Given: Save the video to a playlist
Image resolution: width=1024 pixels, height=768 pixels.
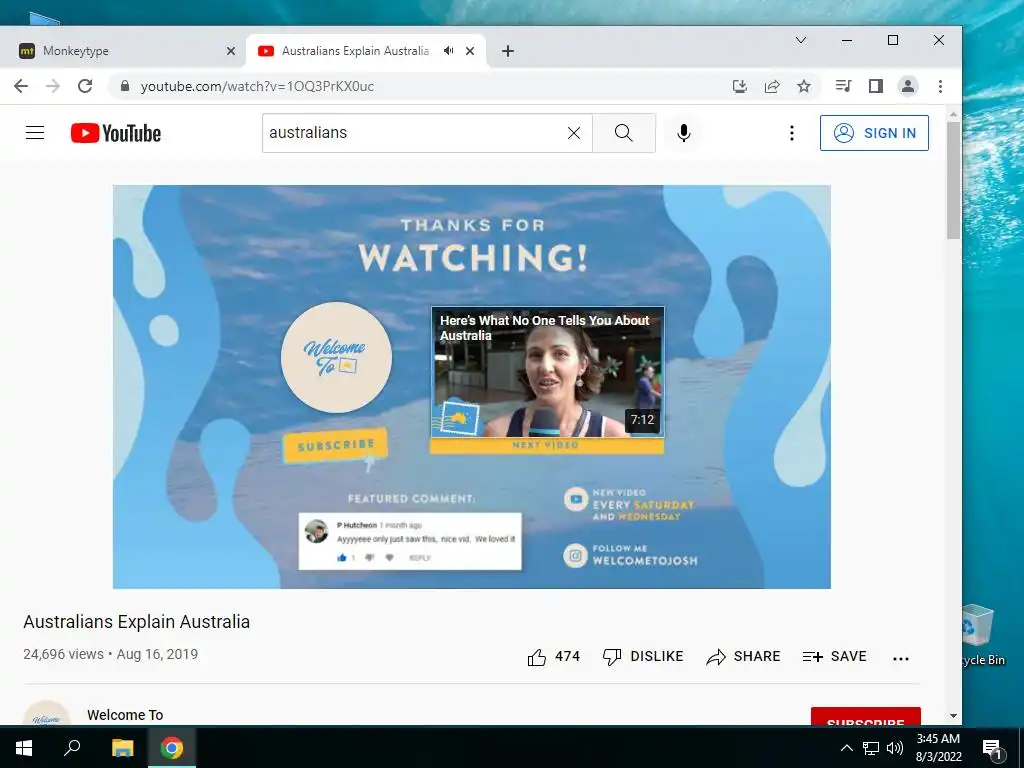Looking at the screenshot, I should point(835,656).
